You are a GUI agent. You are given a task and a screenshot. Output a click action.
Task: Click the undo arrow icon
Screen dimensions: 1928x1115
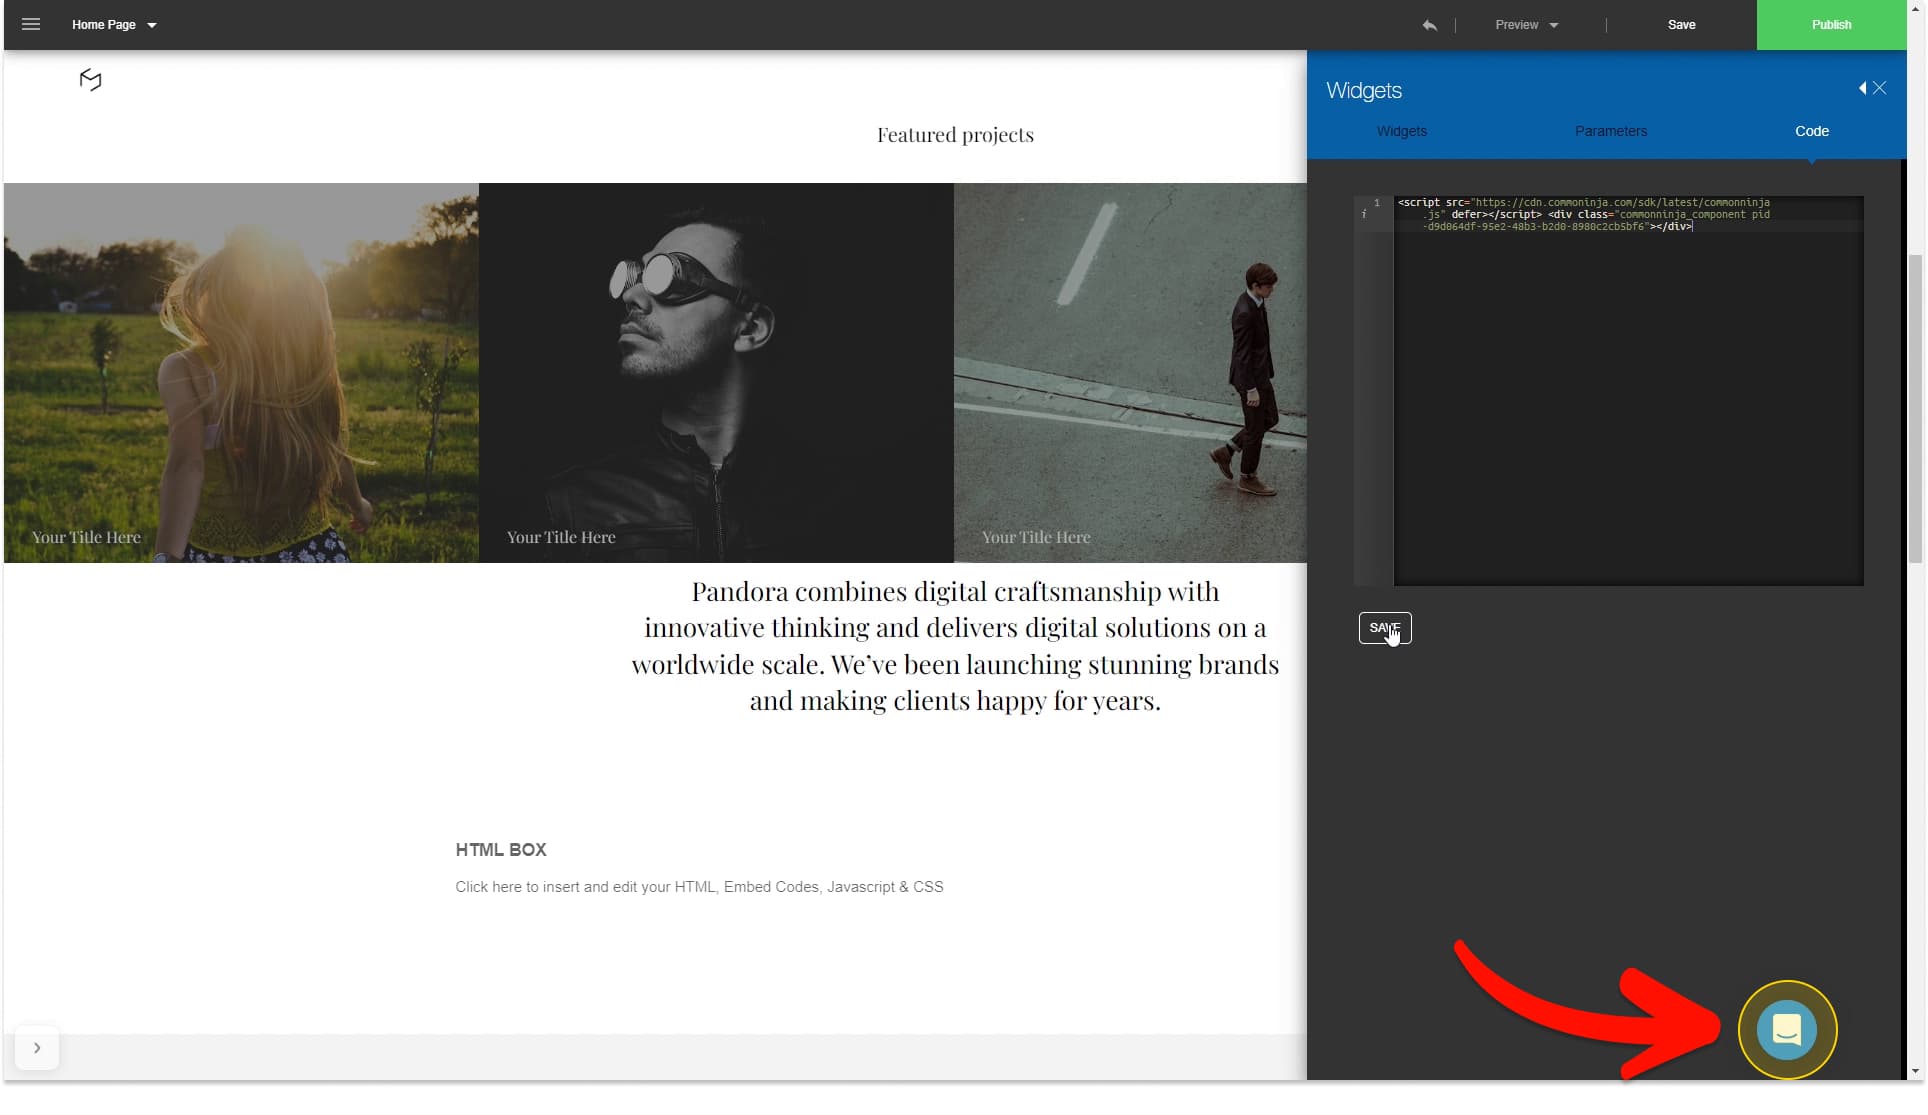pos(1429,25)
